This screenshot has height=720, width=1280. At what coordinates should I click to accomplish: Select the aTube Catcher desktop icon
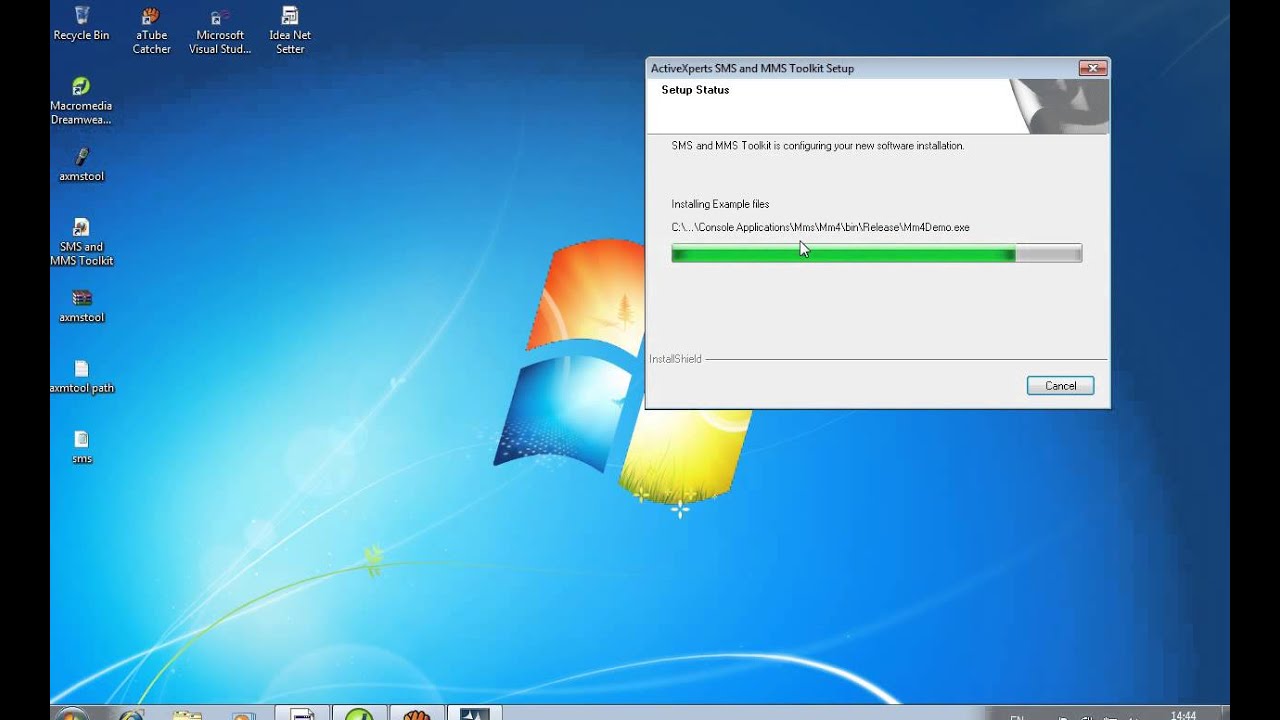pos(152,30)
